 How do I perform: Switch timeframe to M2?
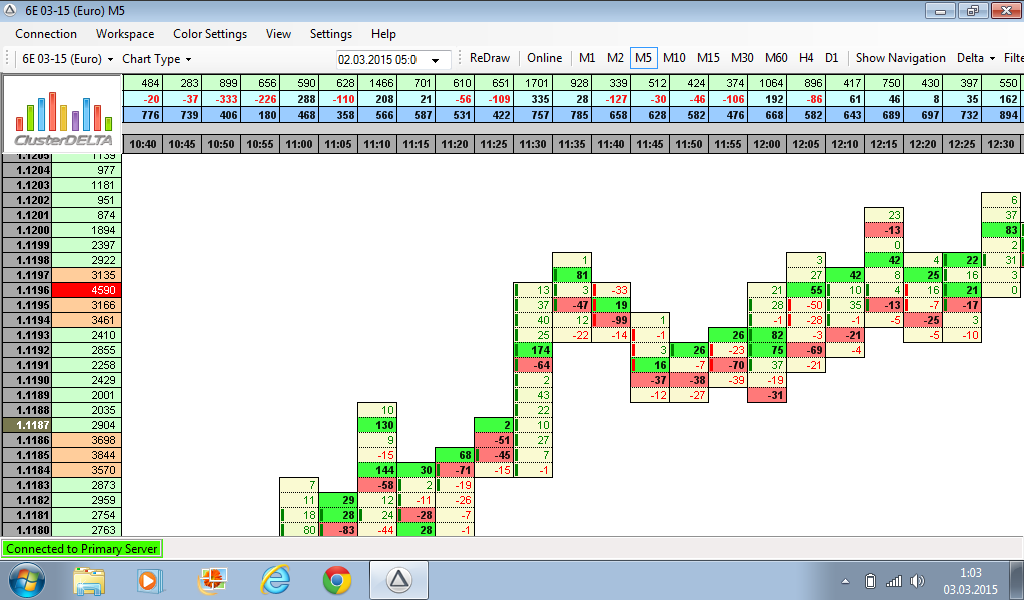(x=615, y=58)
